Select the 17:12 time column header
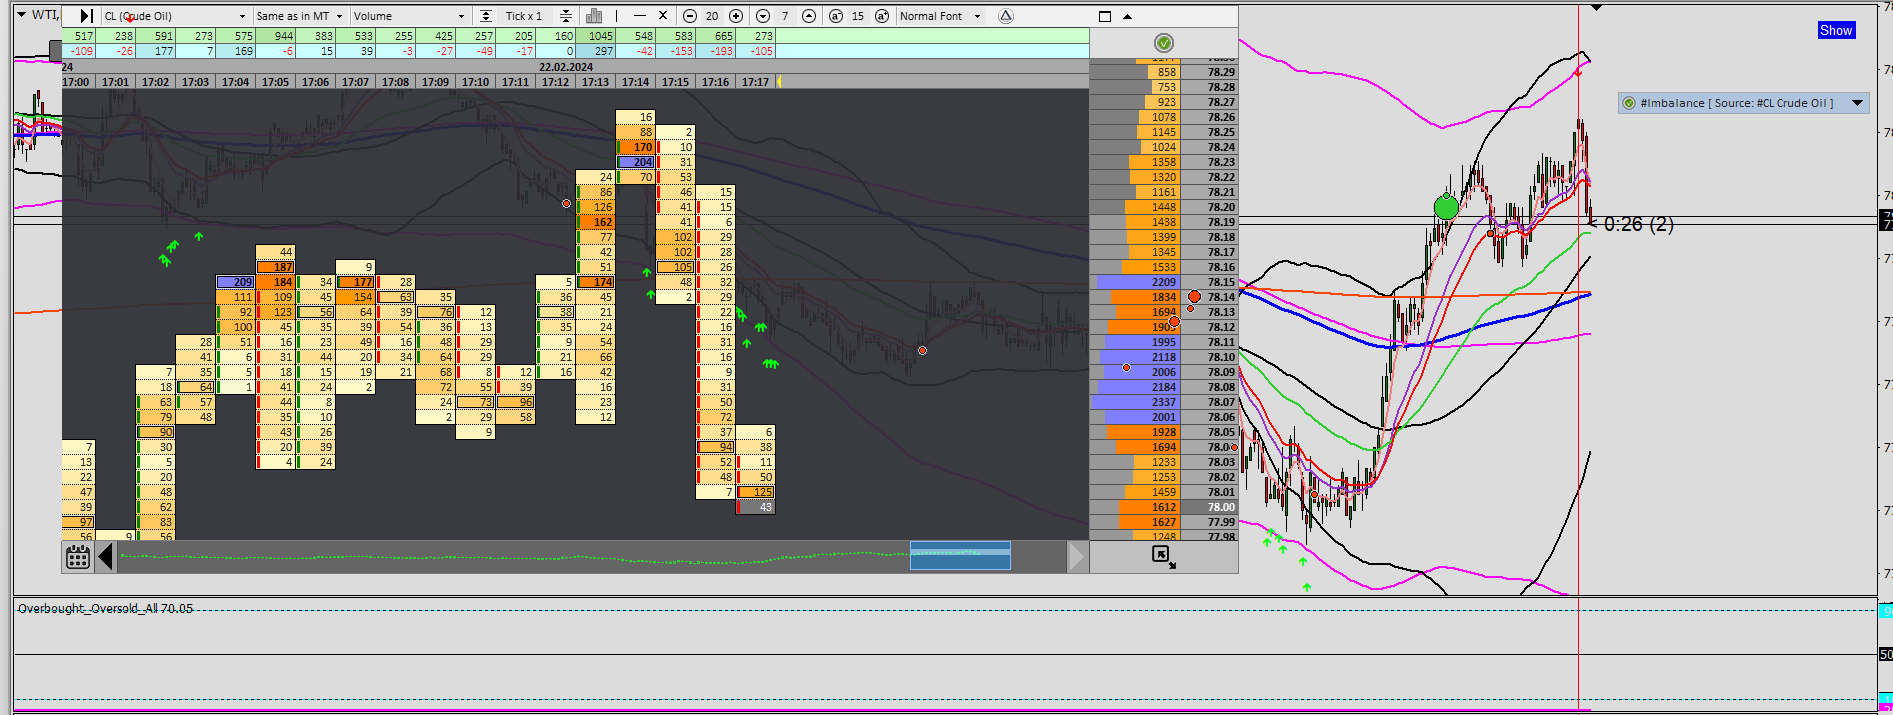 coord(555,82)
